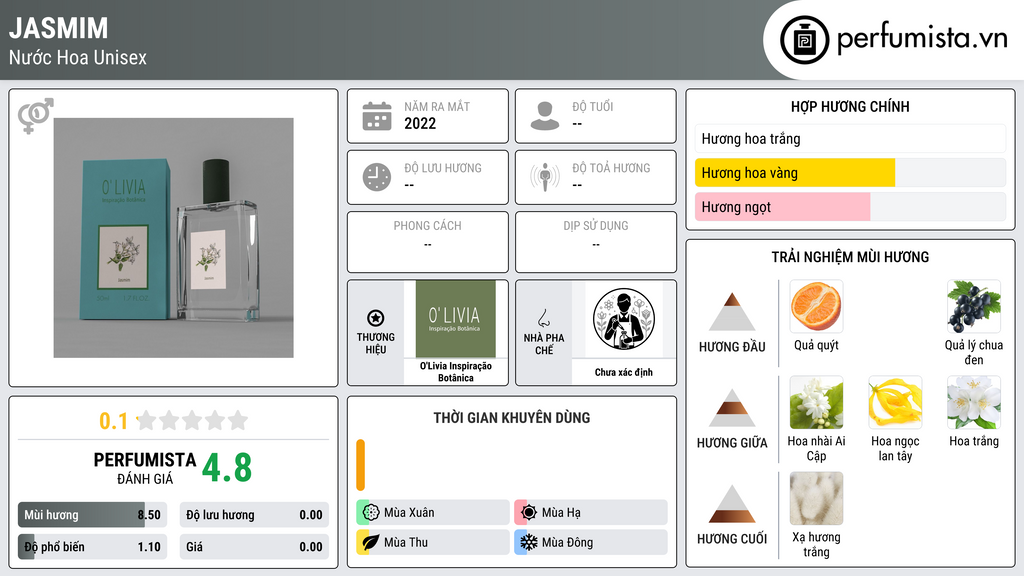
Task: Click the perfumista.vn perfume bottle logo icon
Action: coord(804,40)
